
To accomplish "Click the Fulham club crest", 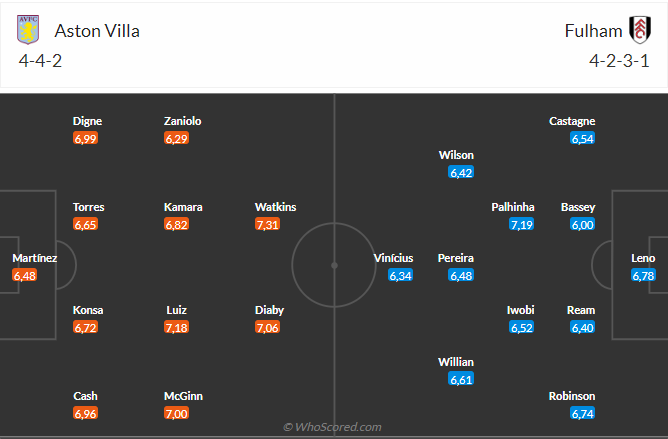I will coord(638,30).
